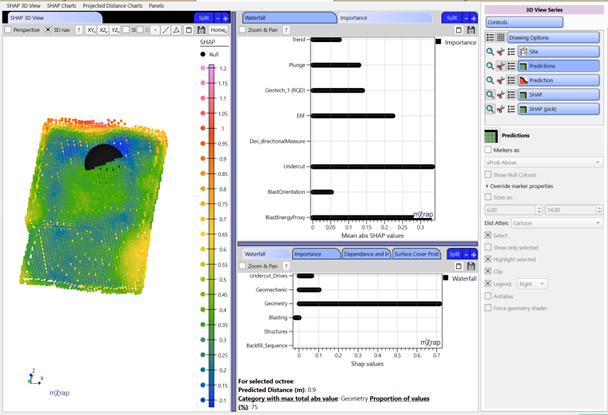Click the Home view button
The height and width of the screenshot is (415, 608).
pyautogui.click(x=218, y=30)
